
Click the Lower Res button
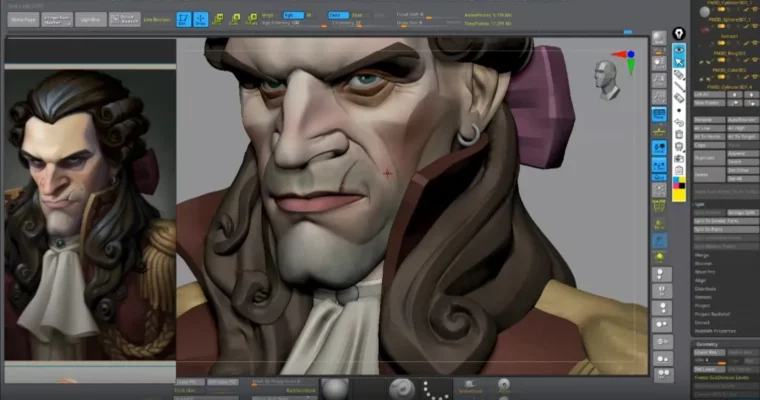[x=709, y=352]
